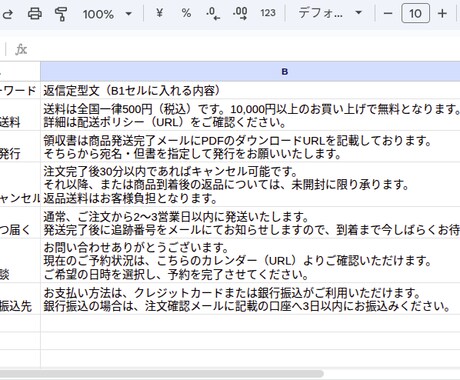This screenshot has height=380, width=460.
Task: Decrease font size with minus button
Action: [x=388, y=14]
